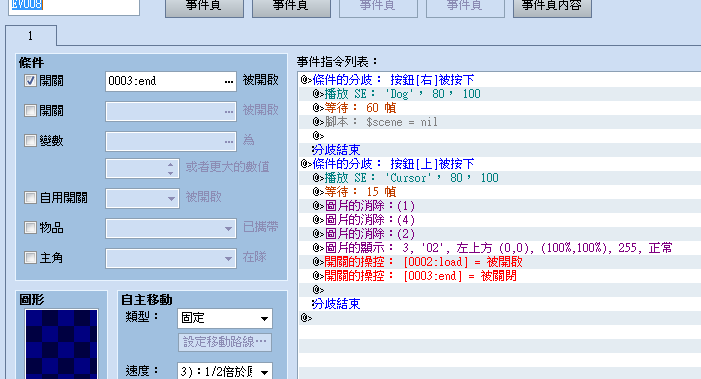The height and width of the screenshot is (379, 701).
Task: Select the 等待 60 幀 command
Action: coord(500,108)
